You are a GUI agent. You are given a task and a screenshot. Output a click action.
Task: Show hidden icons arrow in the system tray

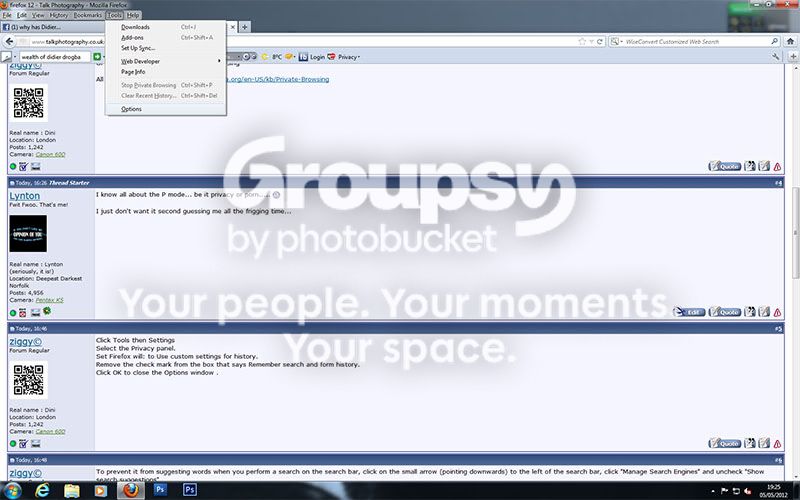click(713, 491)
